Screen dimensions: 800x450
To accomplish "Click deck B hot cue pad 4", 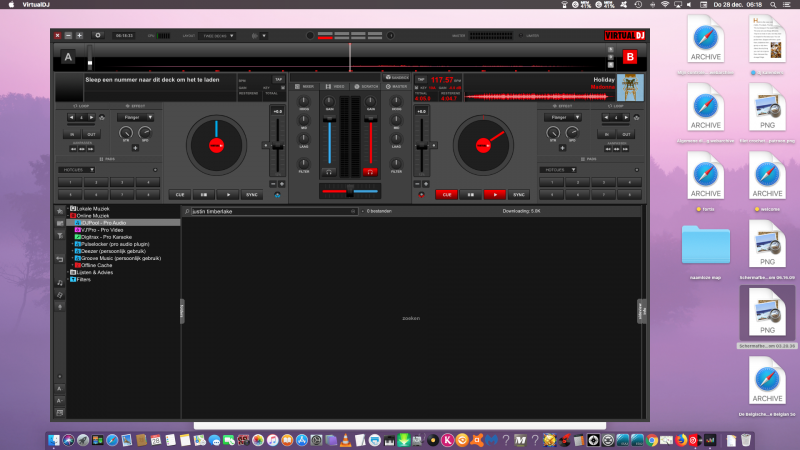I will point(630,182).
